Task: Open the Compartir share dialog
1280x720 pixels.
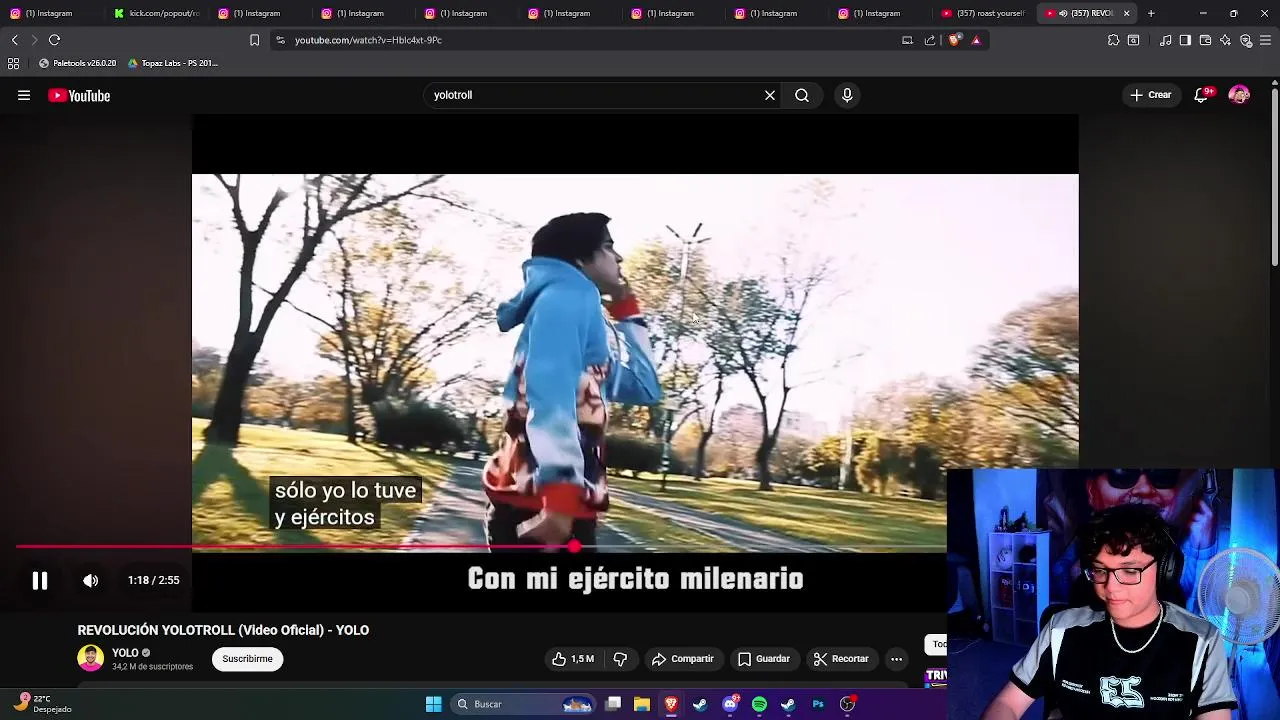Action: coord(683,659)
